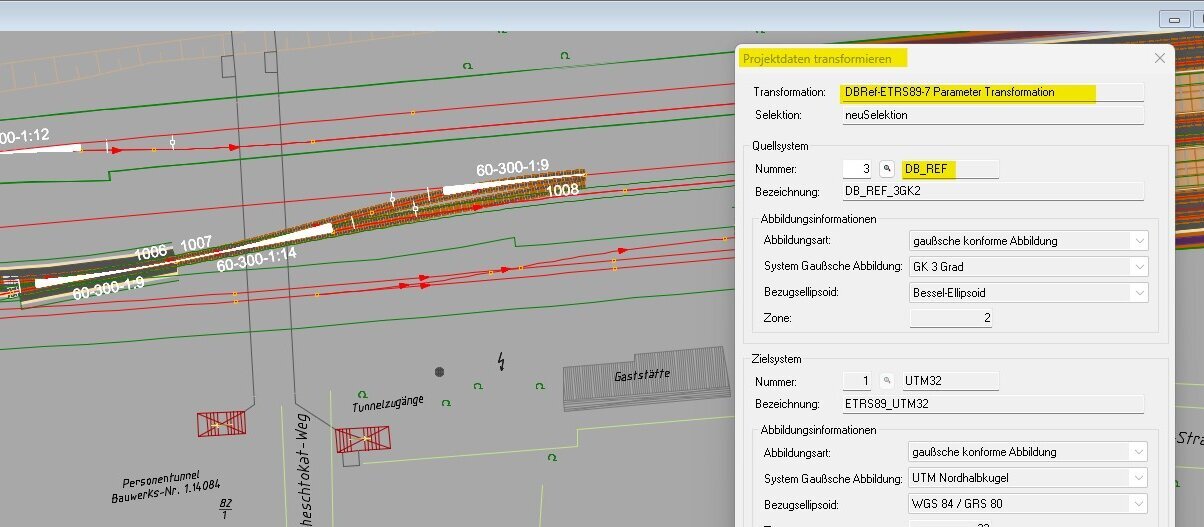This screenshot has width=1204, height=527.
Task: Open the UTM Nordhalbkugel dropdown
Action: coord(1138,478)
